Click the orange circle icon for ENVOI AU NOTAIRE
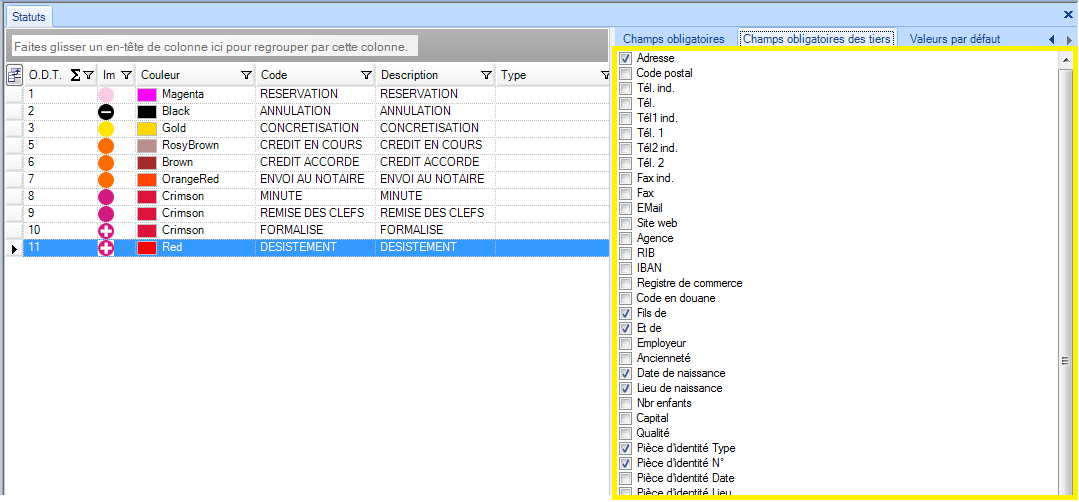This screenshot has height=502, width=1079. click(x=106, y=180)
